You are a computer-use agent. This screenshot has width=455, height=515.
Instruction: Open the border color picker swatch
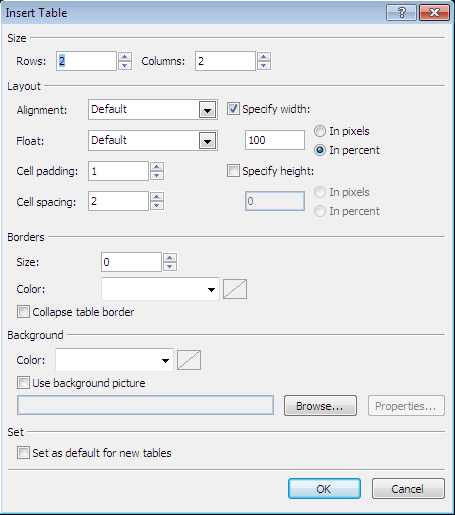pos(235,289)
